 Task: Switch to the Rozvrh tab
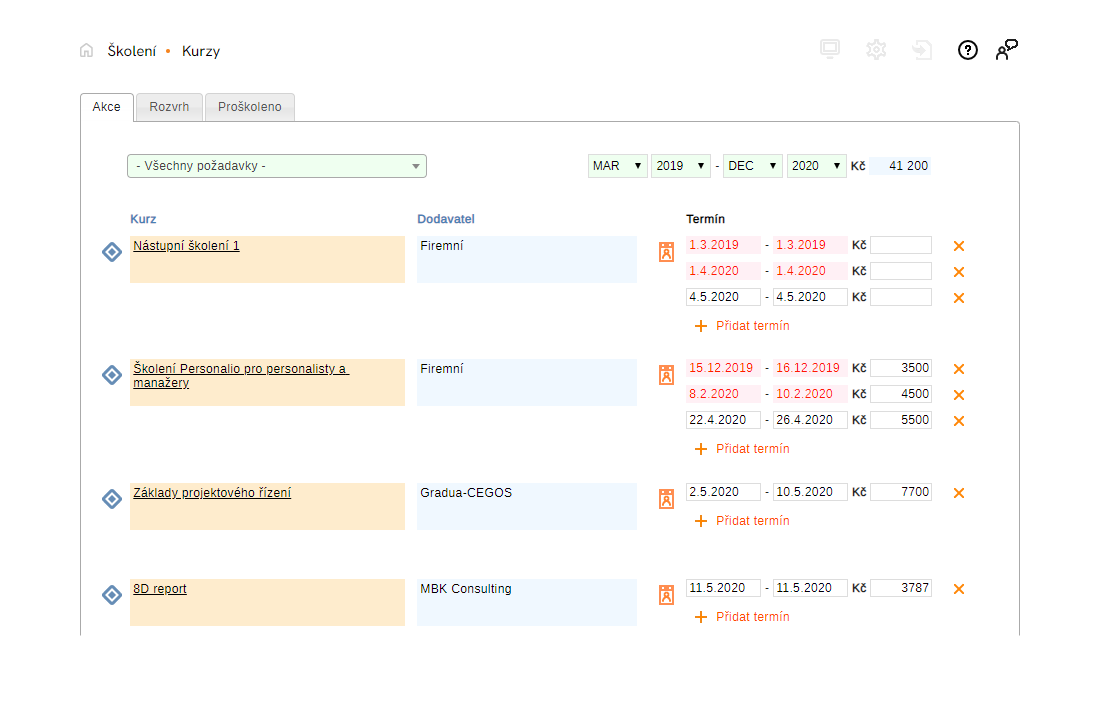pos(169,107)
